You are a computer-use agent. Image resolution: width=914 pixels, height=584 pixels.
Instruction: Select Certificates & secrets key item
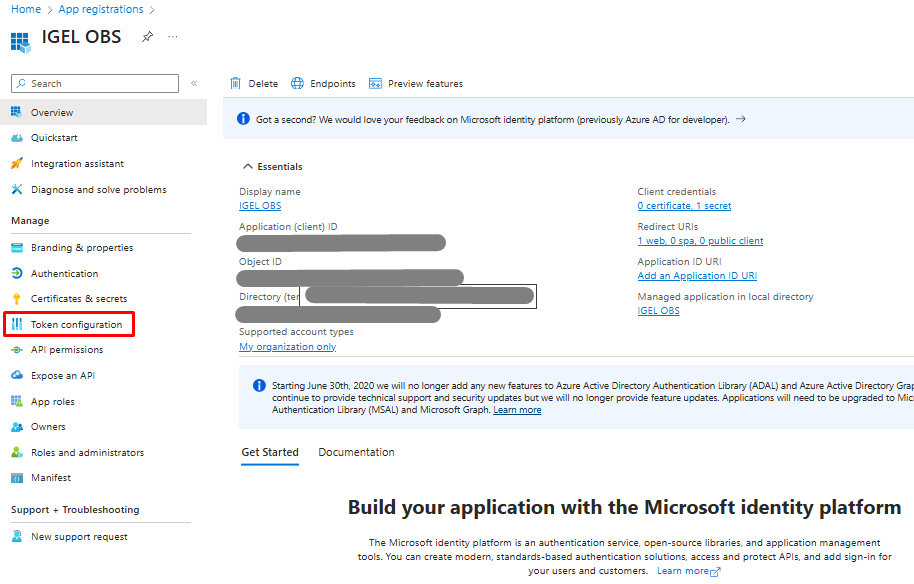click(78, 299)
